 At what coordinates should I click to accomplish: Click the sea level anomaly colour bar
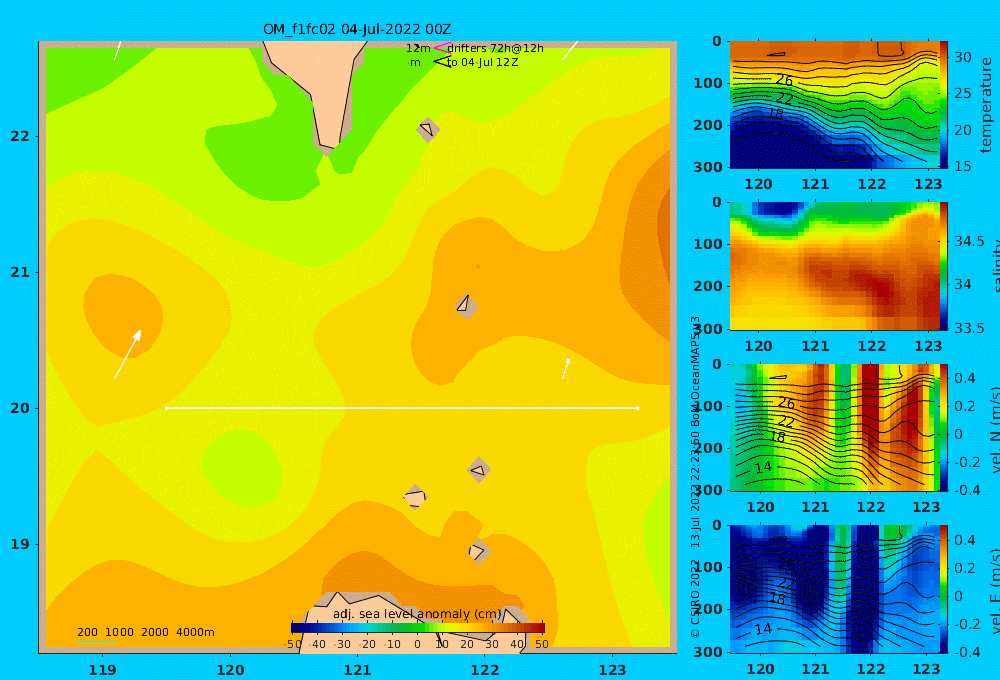click(418, 628)
